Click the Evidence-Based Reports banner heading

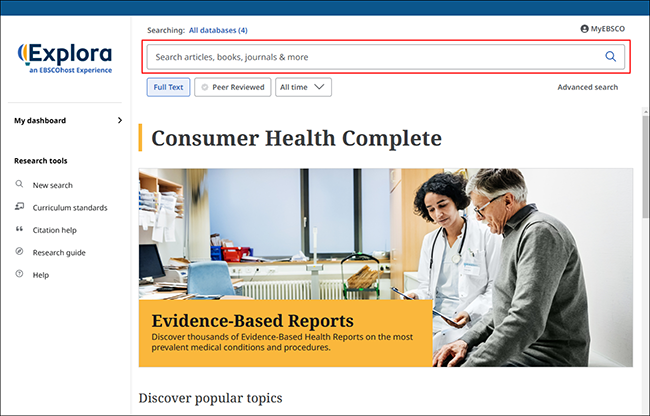pyautogui.click(x=252, y=321)
